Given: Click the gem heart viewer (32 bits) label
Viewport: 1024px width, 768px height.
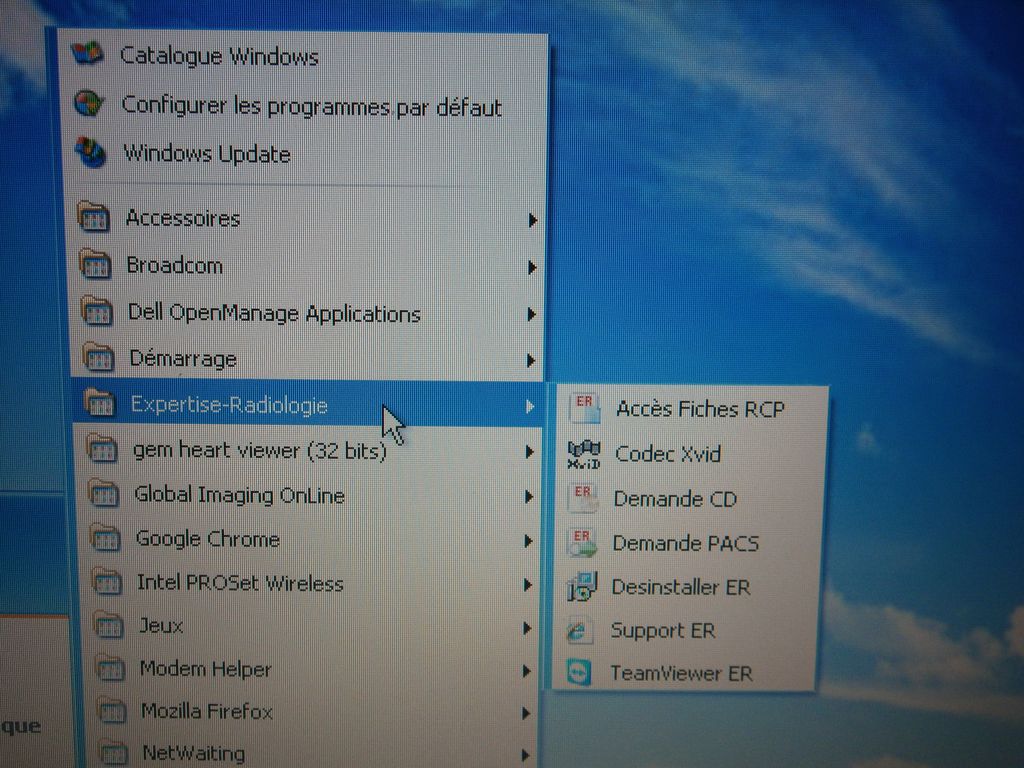Looking at the screenshot, I should (x=259, y=451).
